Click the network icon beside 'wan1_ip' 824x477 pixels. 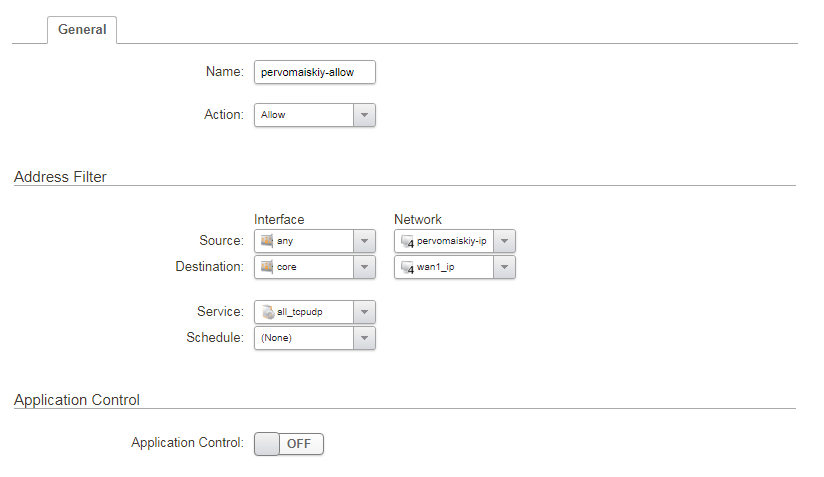pyautogui.click(x=407, y=268)
